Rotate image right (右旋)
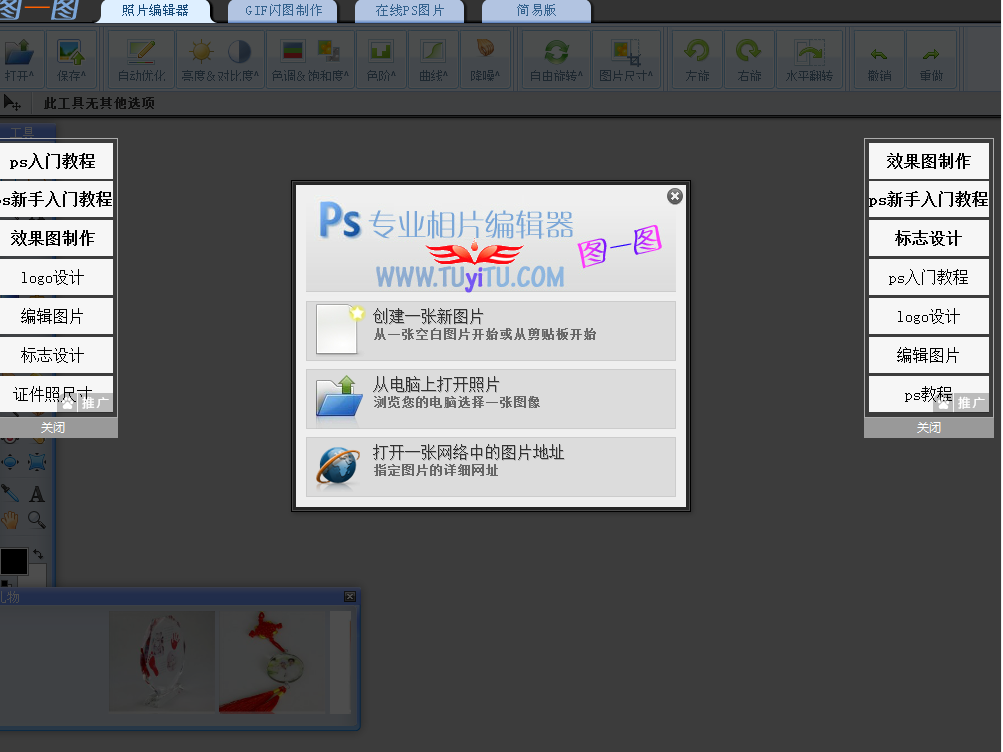 pyautogui.click(x=748, y=59)
